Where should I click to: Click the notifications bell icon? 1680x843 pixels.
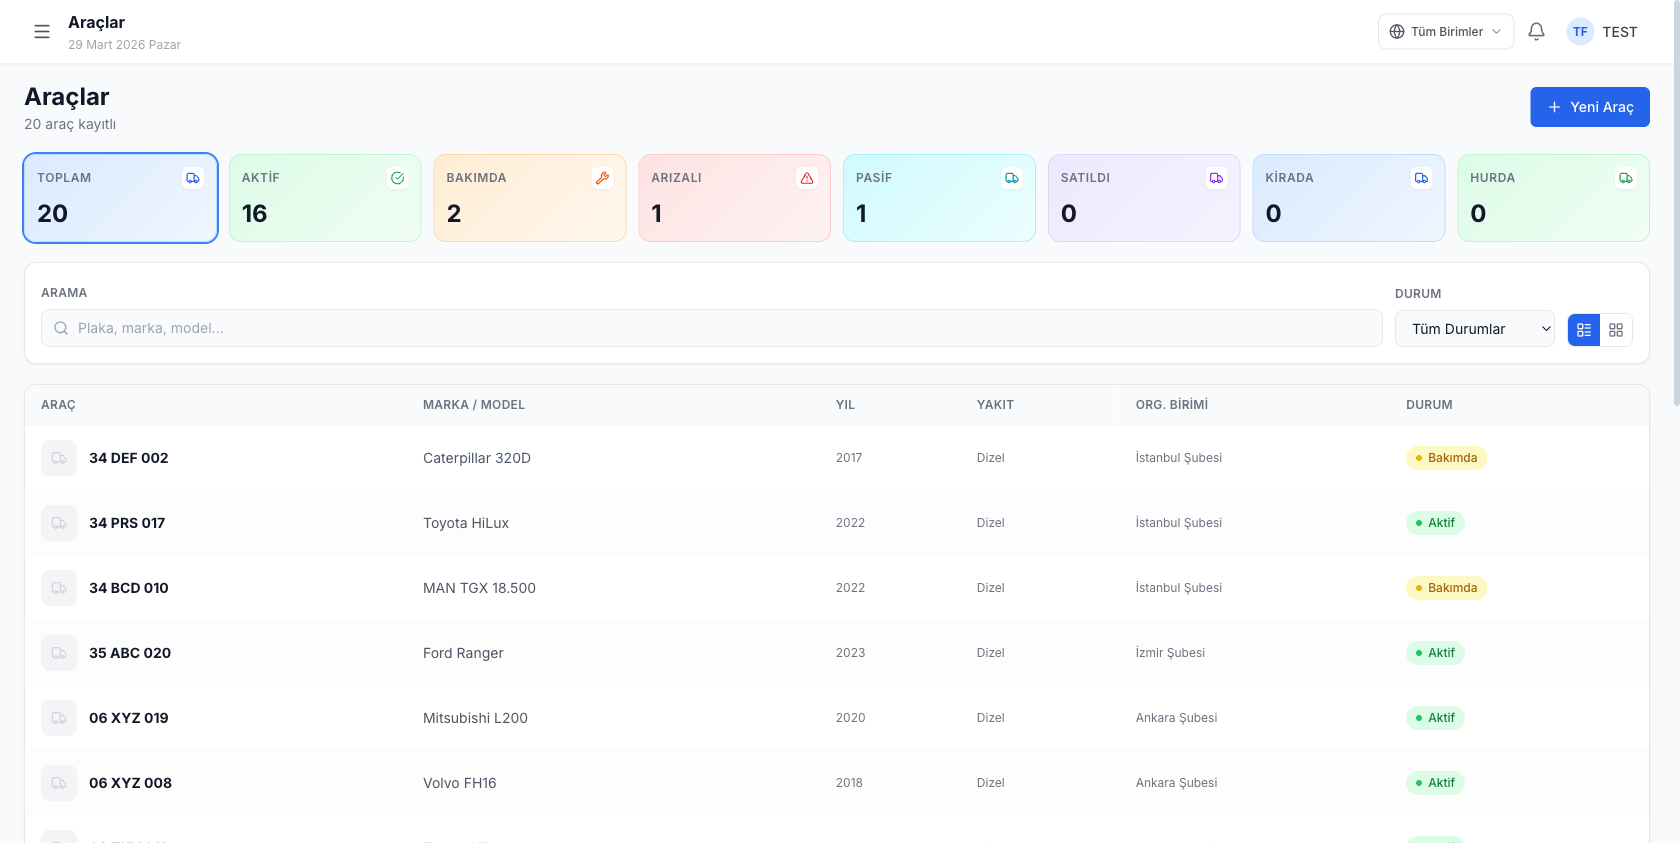click(x=1536, y=32)
